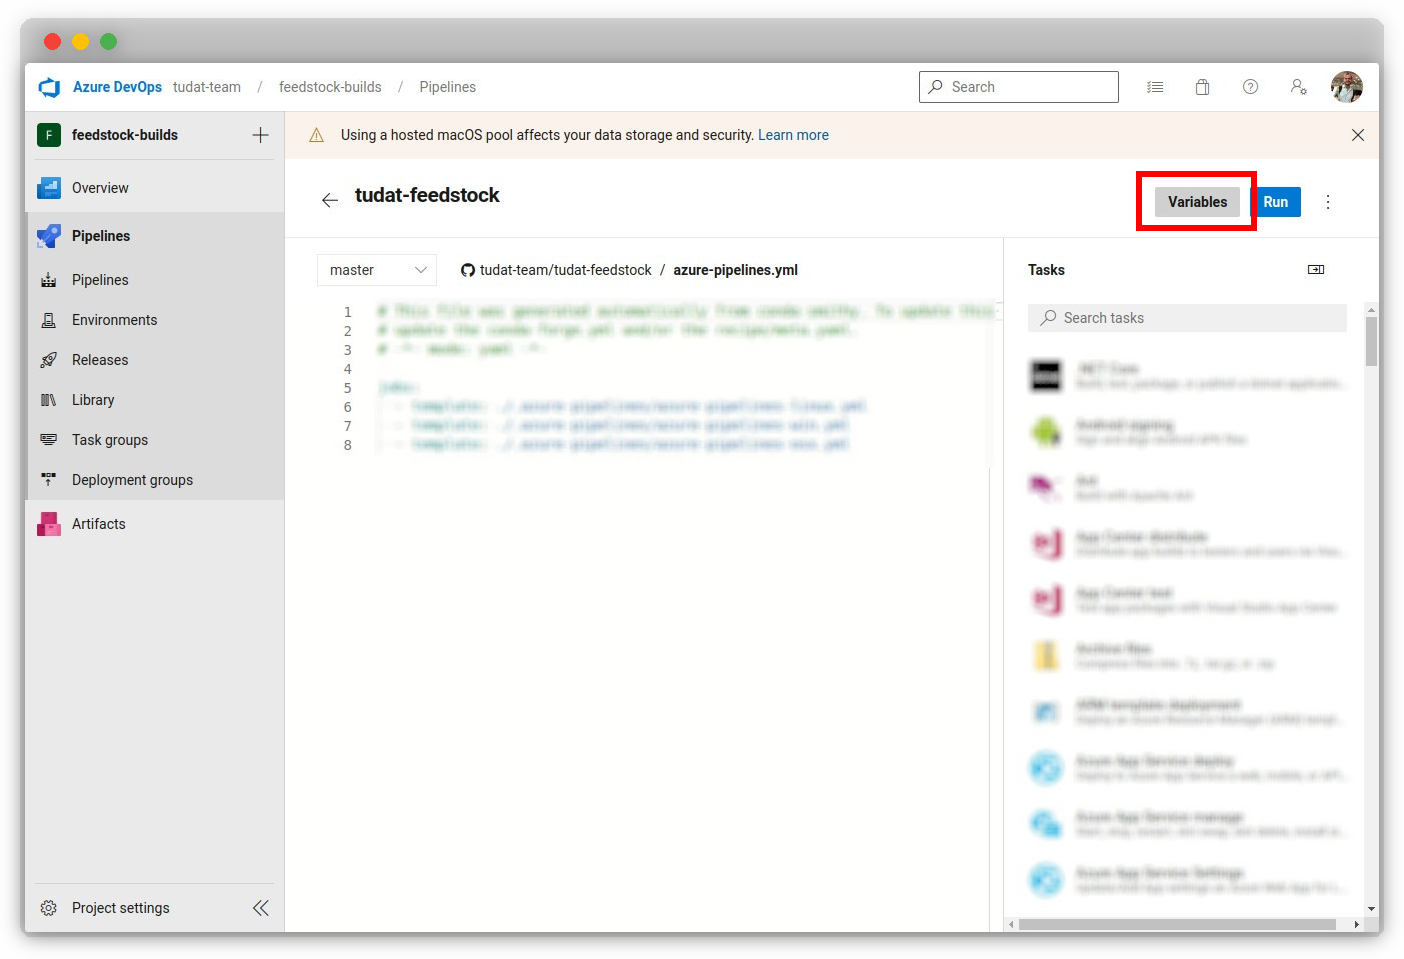Open Deployment groups in the sidebar
This screenshot has width=1404, height=959.
coord(154,480)
